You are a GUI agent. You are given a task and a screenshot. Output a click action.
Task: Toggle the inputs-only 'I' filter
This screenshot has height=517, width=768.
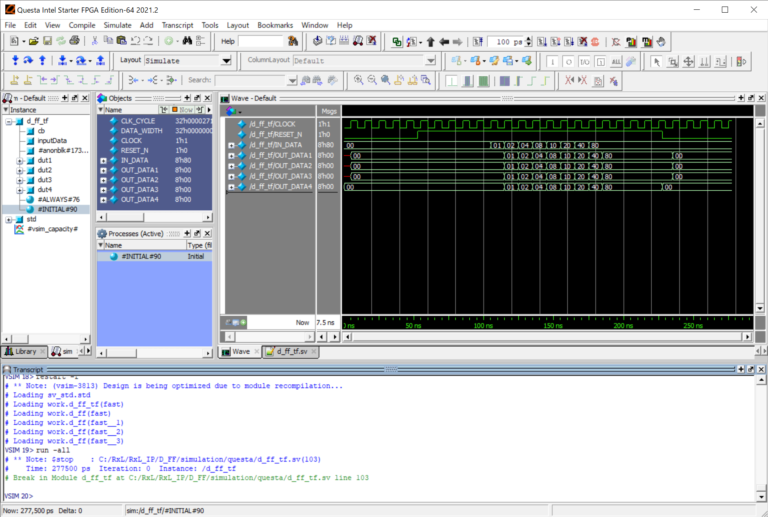[x=552, y=61]
